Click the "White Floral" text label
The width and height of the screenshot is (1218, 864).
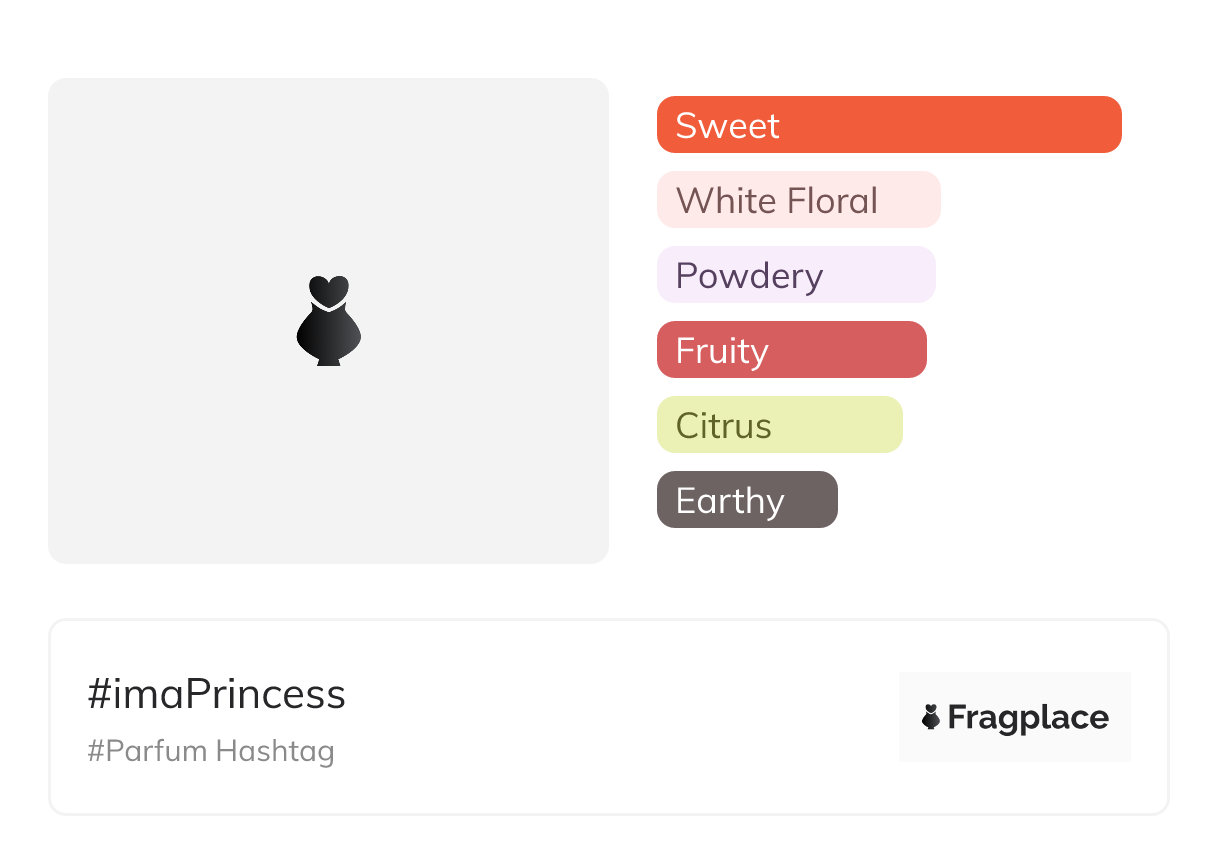777,201
